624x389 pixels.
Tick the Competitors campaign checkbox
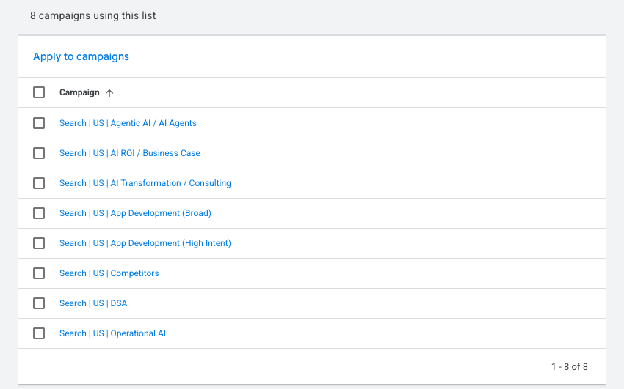[x=39, y=273]
